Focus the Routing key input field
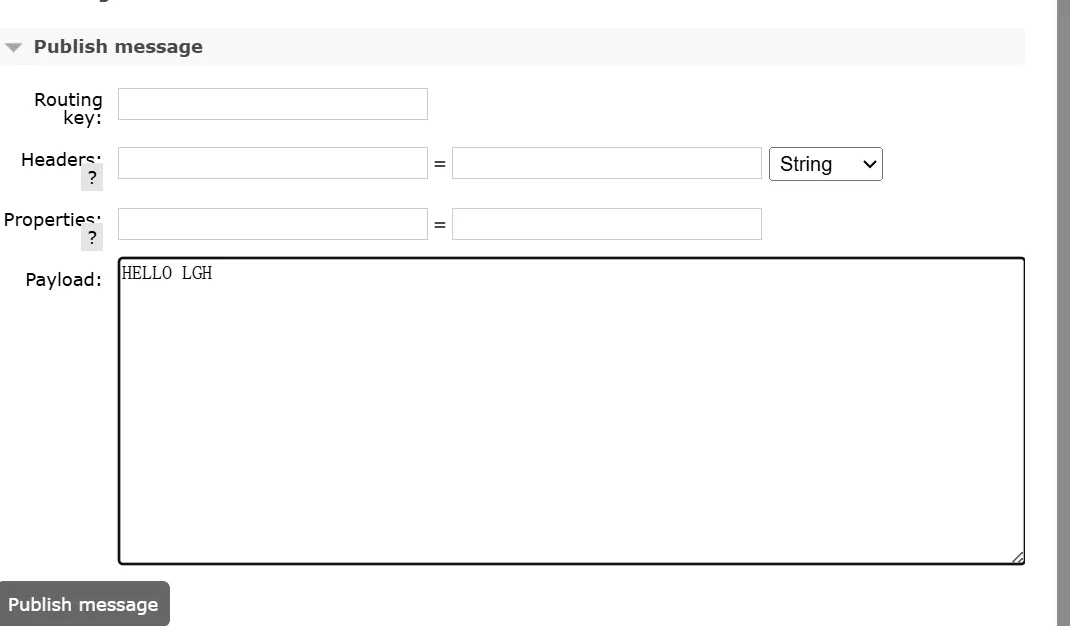Screen dimensions: 1070x626 [272, 104]
